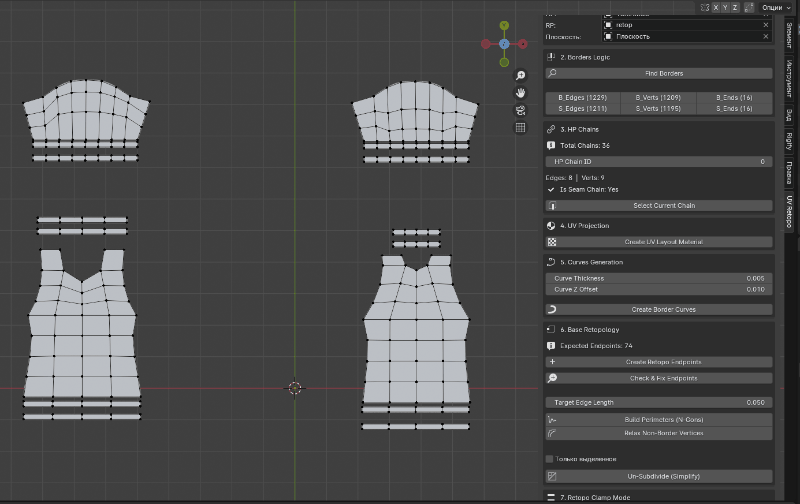The image size is (800, 504).
Task: Open the Опции dropdown
Action: click(777, 7)
